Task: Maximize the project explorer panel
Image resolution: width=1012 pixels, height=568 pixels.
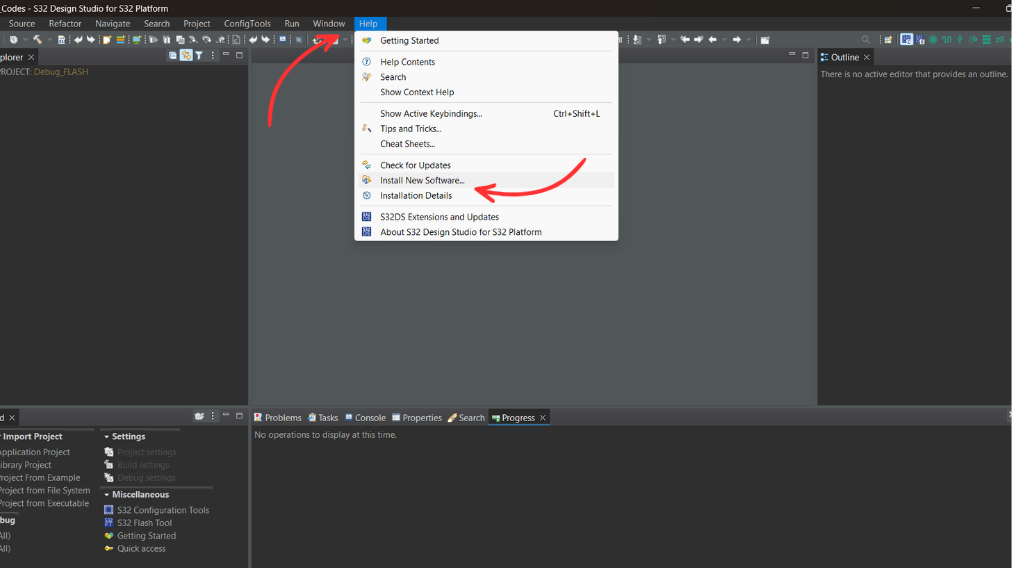Action: click(x=239, y=56)
